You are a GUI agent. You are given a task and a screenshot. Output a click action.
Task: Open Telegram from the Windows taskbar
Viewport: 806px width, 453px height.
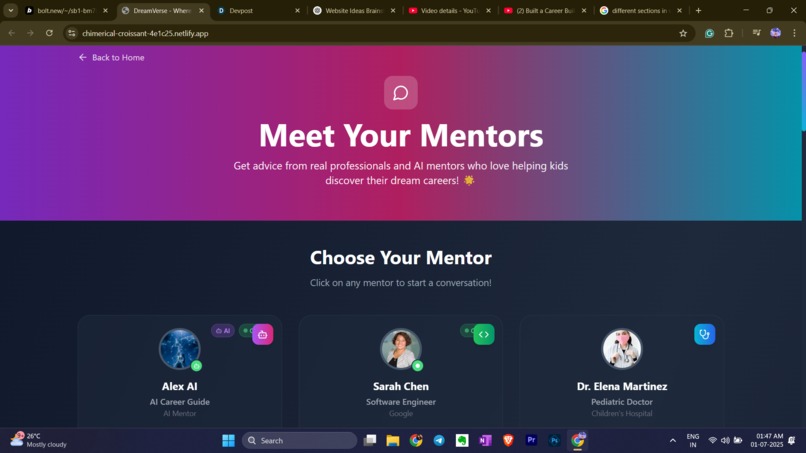pyautogui.click(x=439, y=440)
